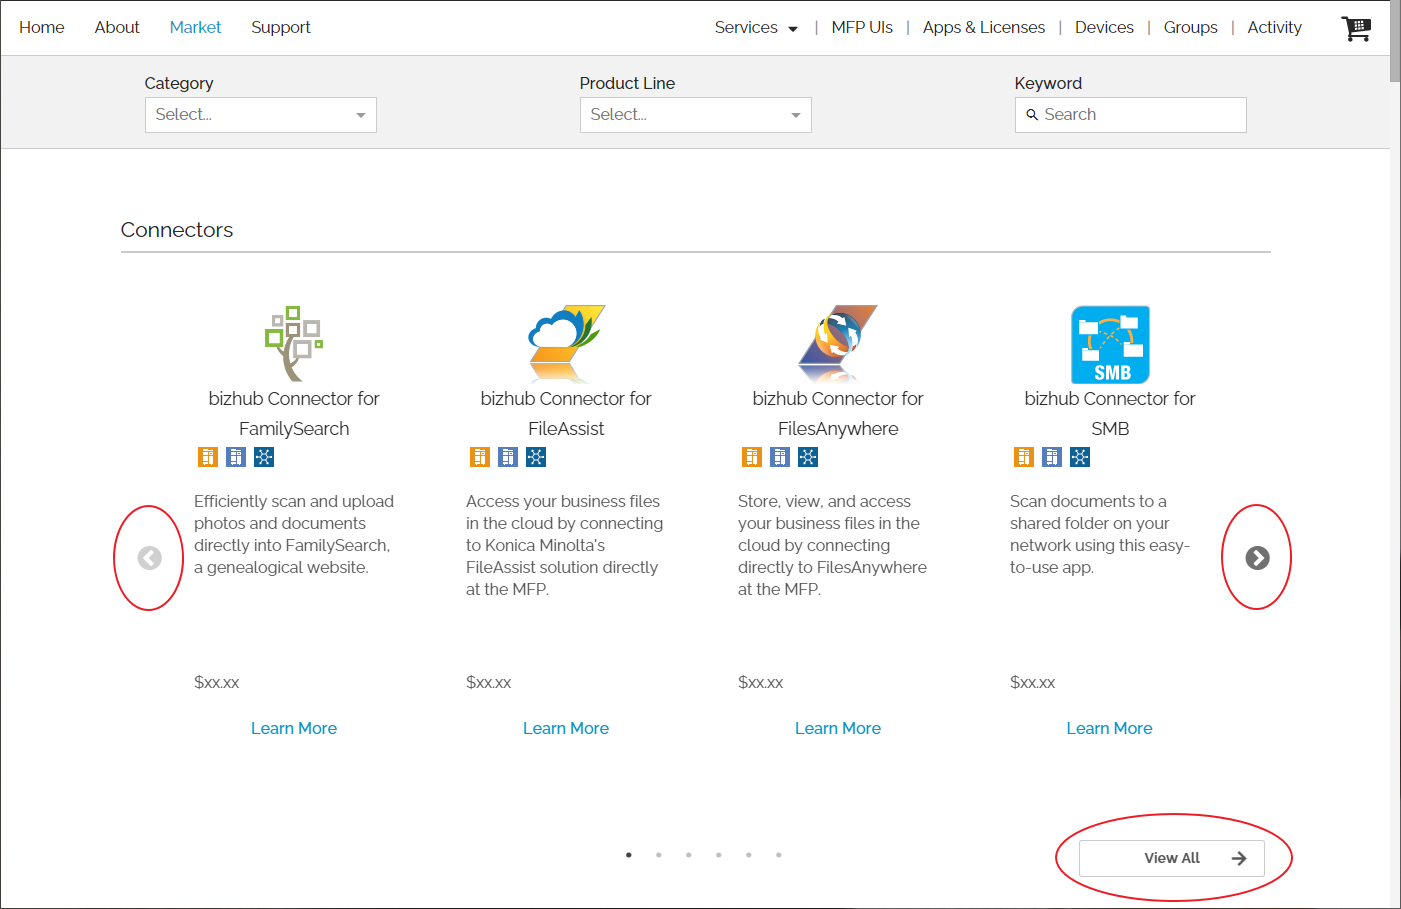Image resolution: width=1401 pixels, height=909 pixels.
Task: Click title 'bizhub Connector for FamilySearch'
Action: coord(294,413)
